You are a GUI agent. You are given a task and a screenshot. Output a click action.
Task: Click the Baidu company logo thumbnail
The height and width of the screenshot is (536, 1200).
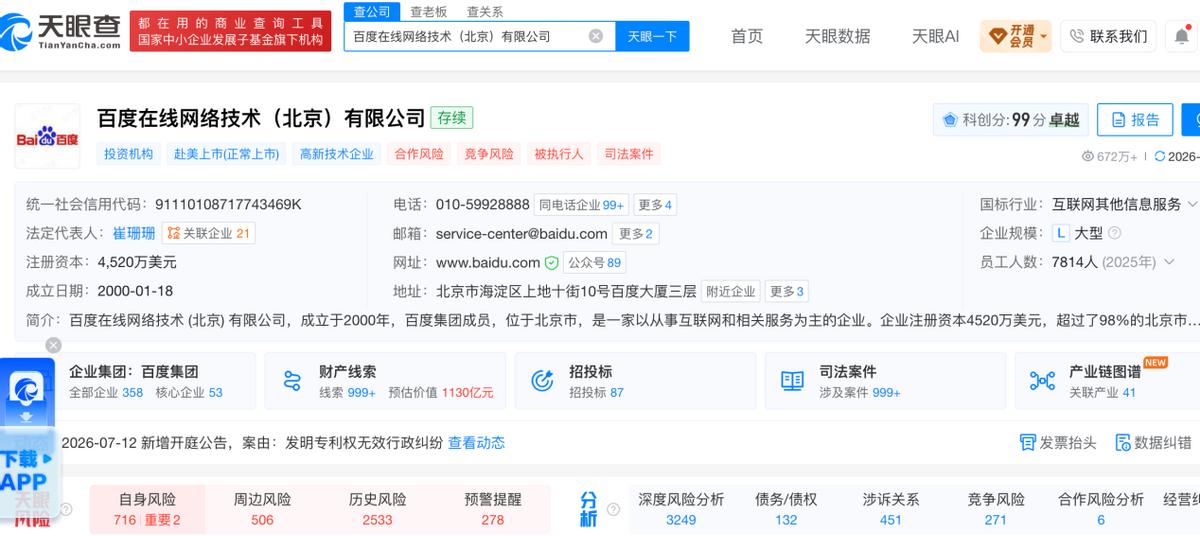(47, 135)
